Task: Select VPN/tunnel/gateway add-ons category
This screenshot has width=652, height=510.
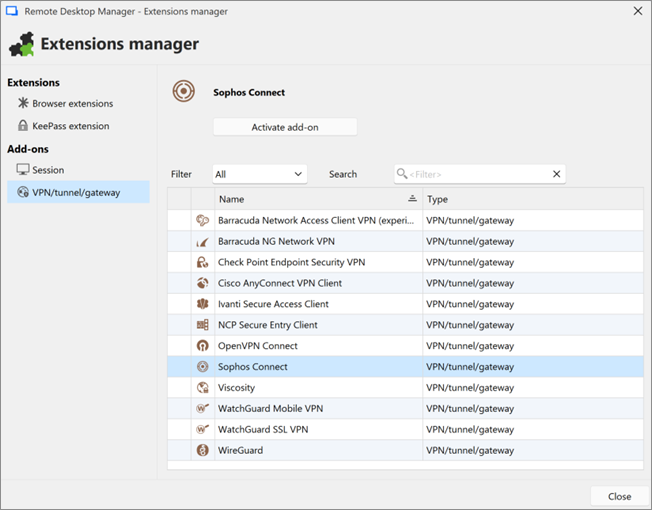Action: (79, 192)
